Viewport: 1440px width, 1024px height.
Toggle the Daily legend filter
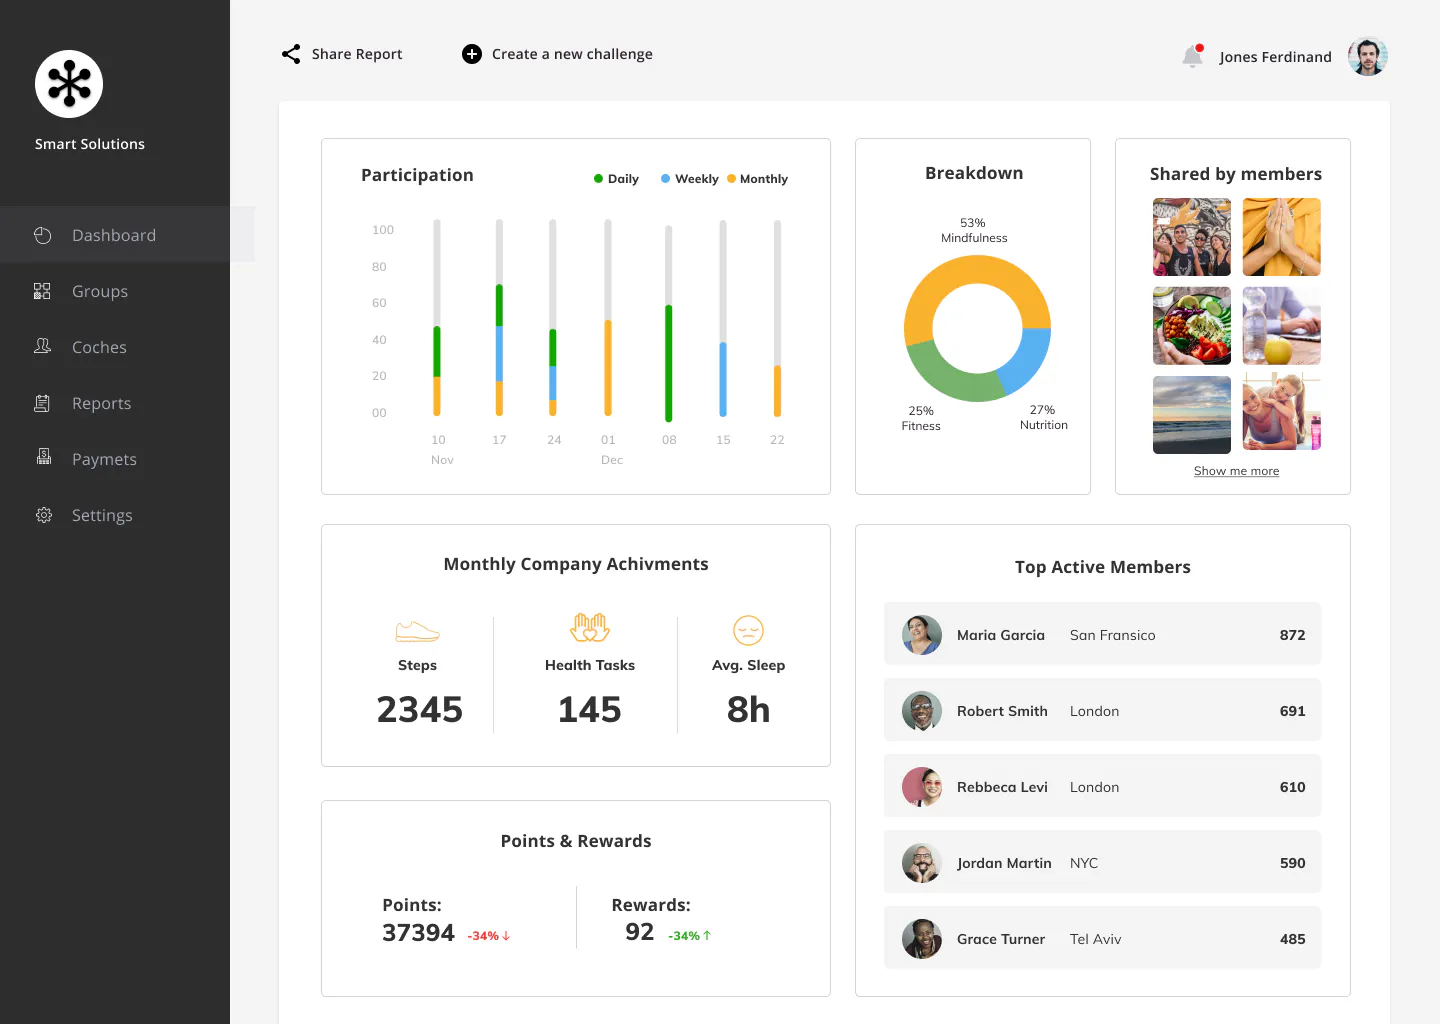[616, 179]
